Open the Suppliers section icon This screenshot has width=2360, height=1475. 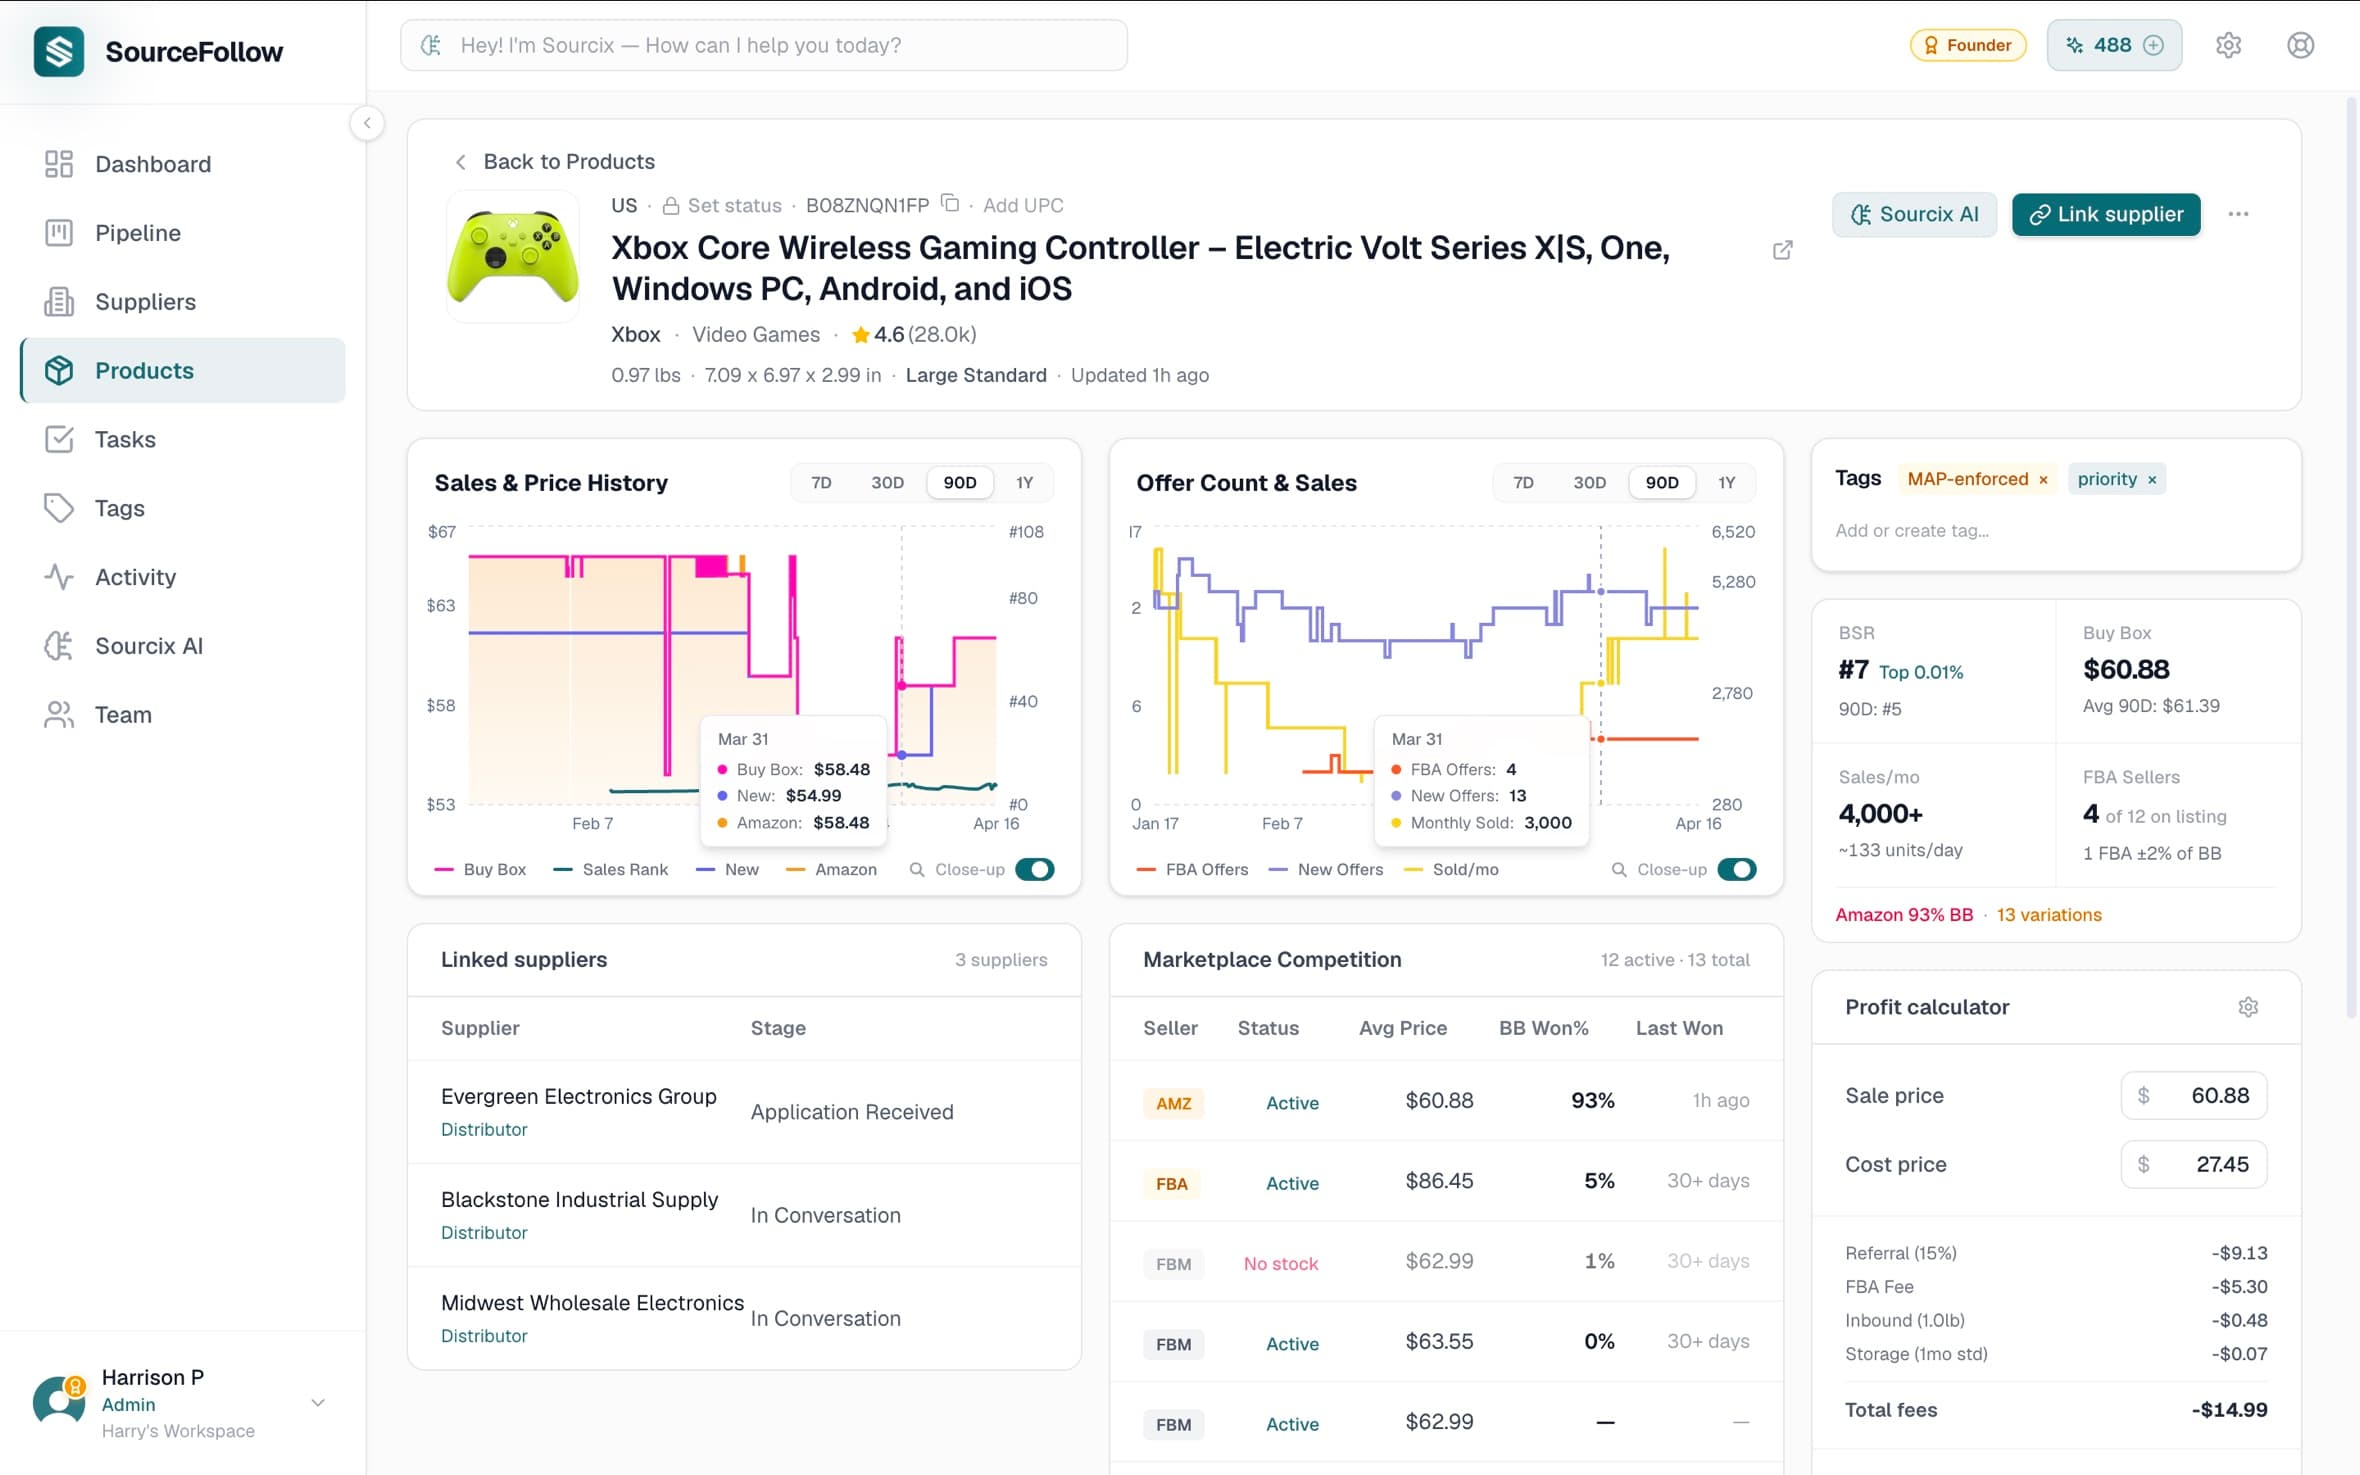pos(59,301)
